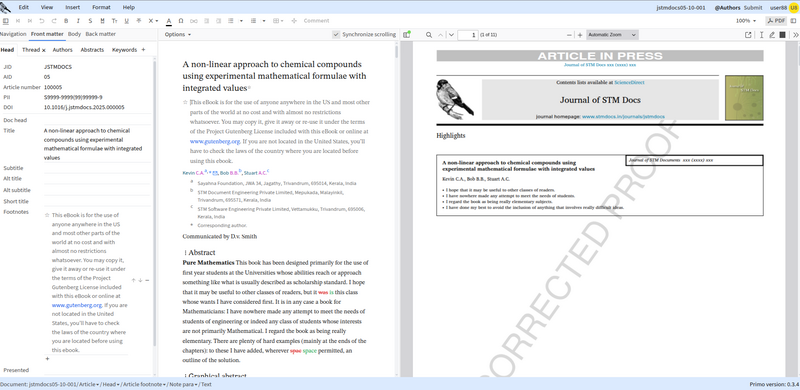Click the numbered list icon
Viewport: 800px width, 390px height.
click(x=254, y=21)
